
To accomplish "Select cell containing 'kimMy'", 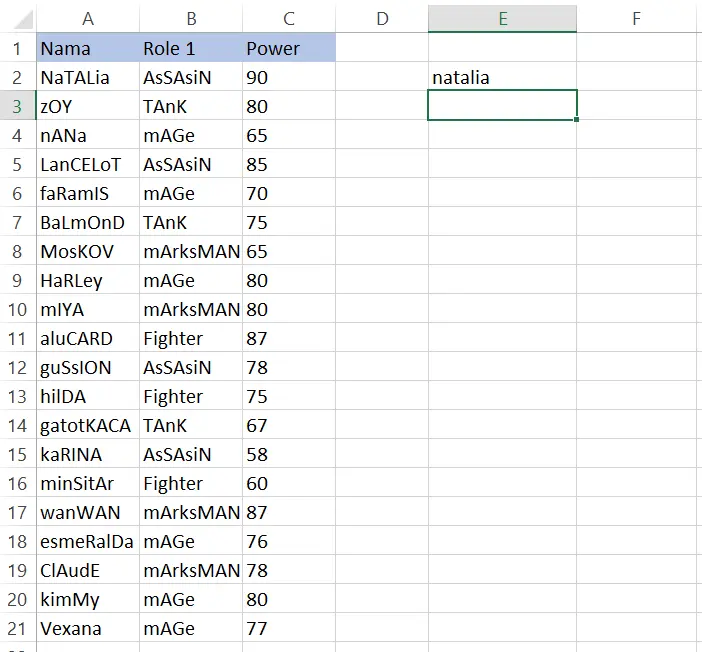I will 88,599.
